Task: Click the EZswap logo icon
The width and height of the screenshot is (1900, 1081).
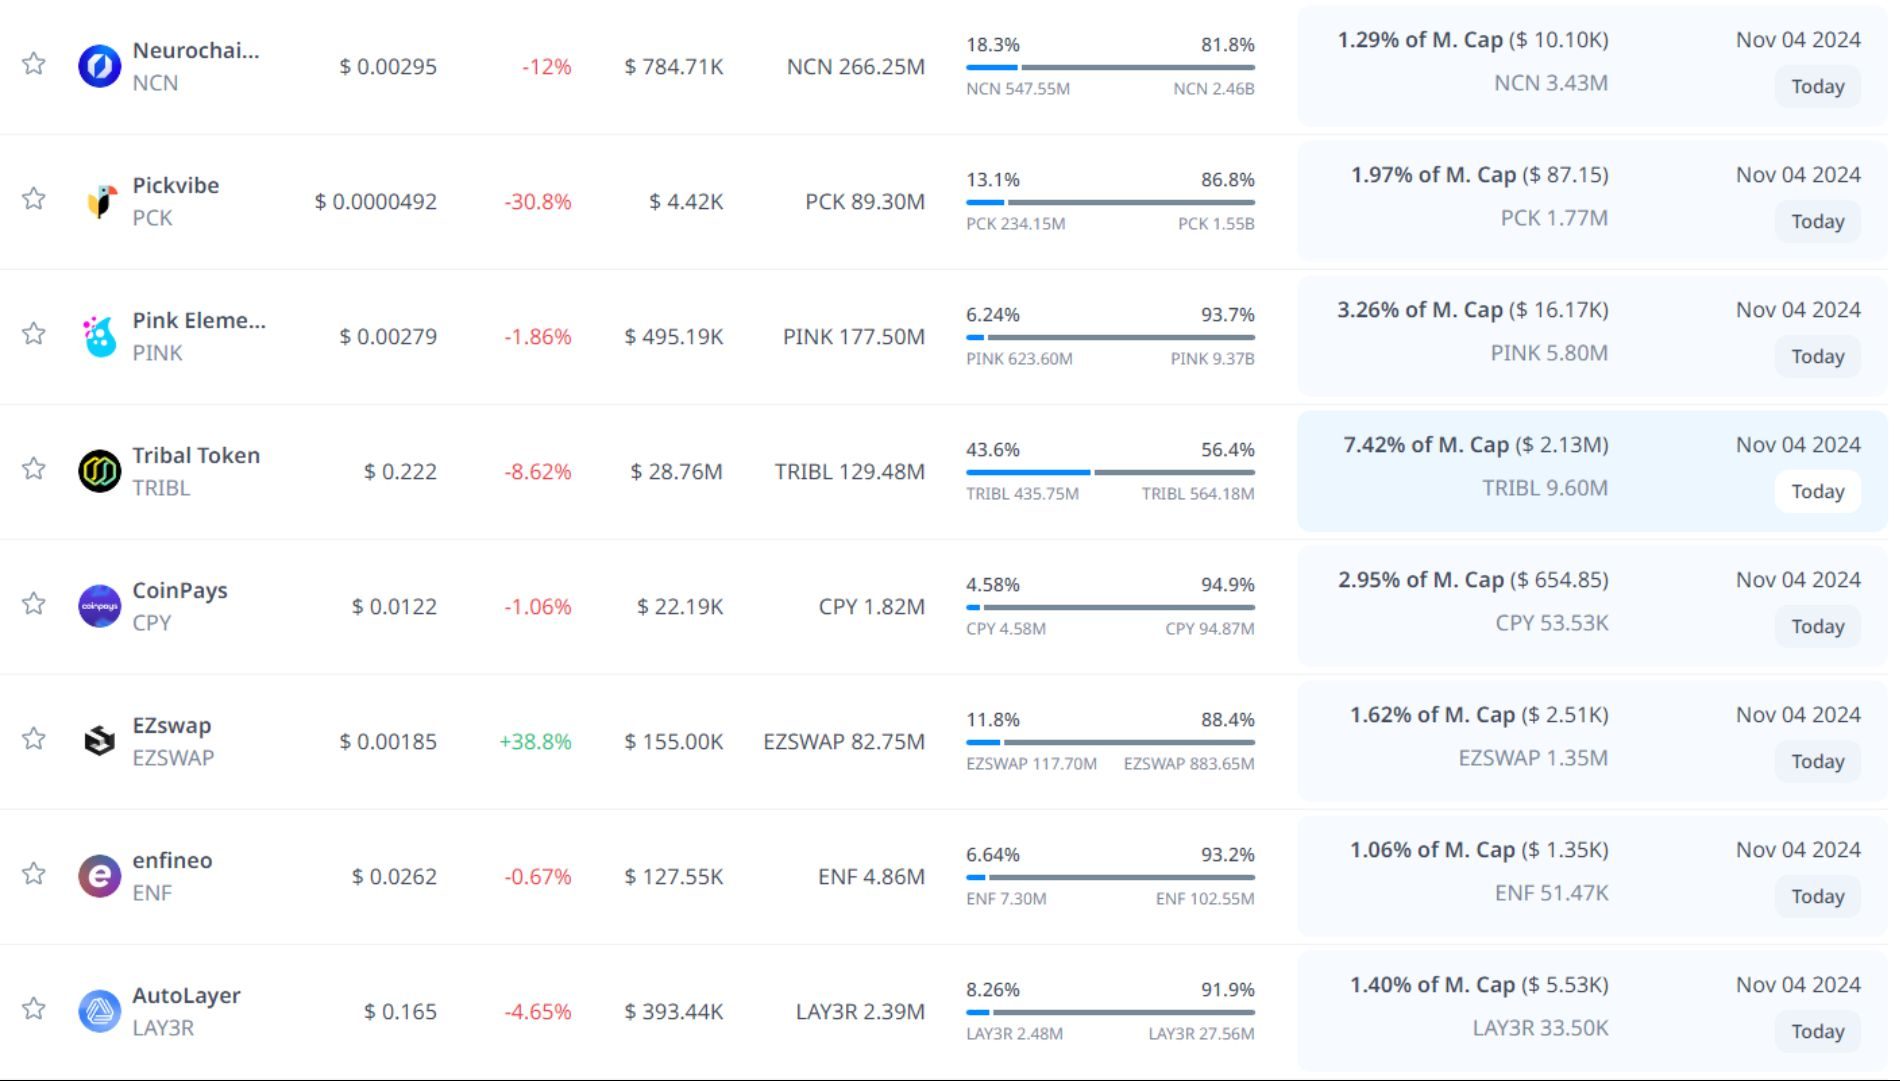Action: [x=100, y=741]
